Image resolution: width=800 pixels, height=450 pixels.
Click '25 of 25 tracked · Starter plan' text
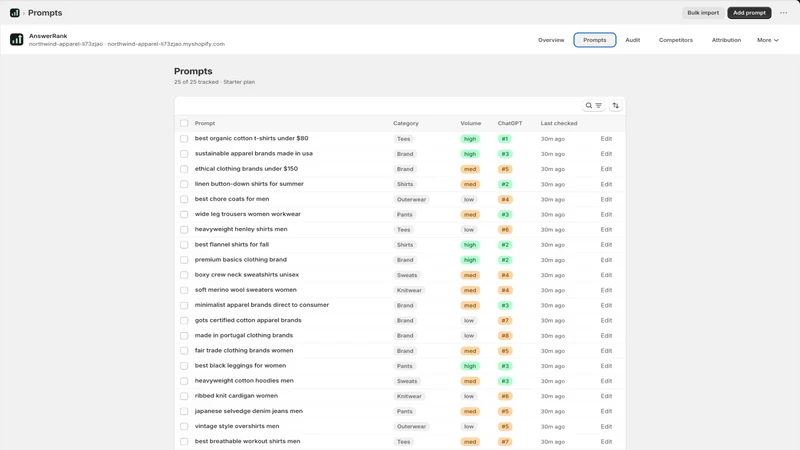tap(214, 82)
